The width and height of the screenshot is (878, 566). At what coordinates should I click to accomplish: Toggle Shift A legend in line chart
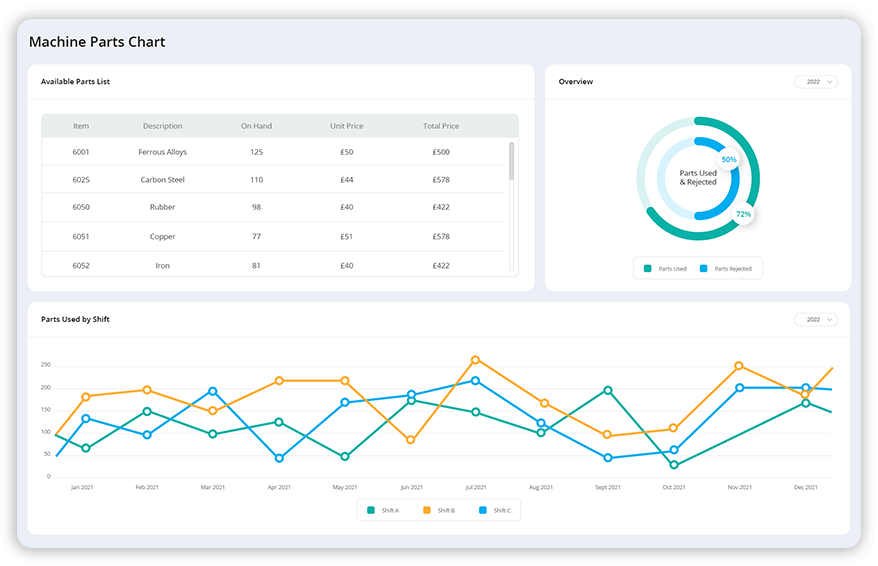[383, 511]
